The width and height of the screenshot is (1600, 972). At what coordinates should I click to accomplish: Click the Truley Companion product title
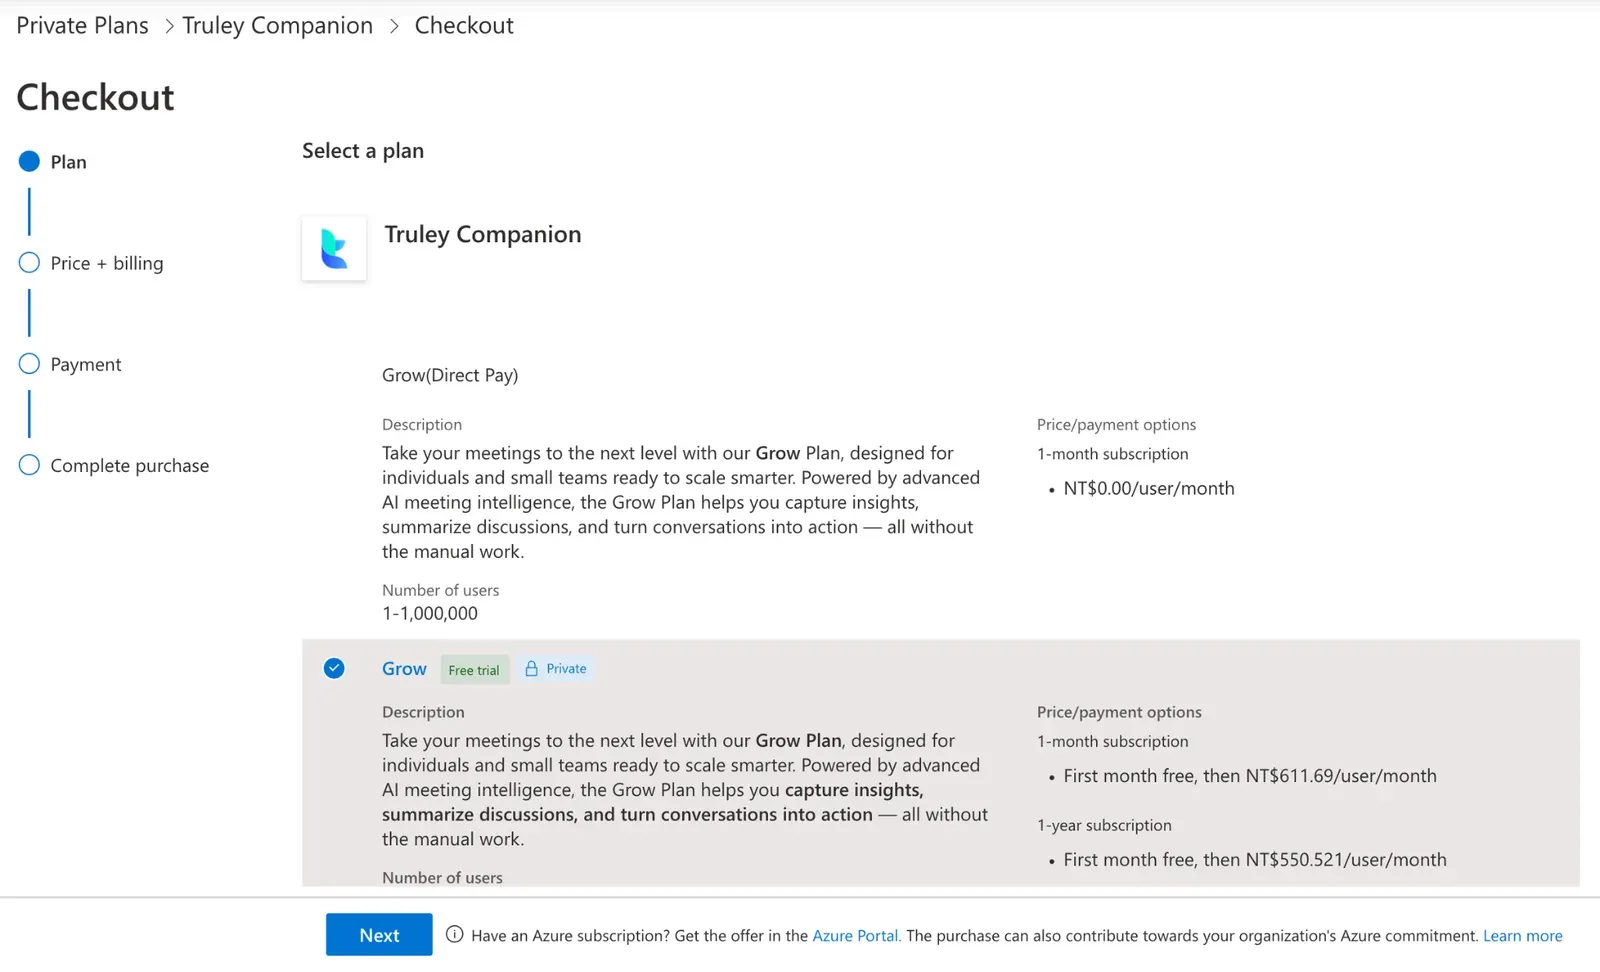coord(483,234)
